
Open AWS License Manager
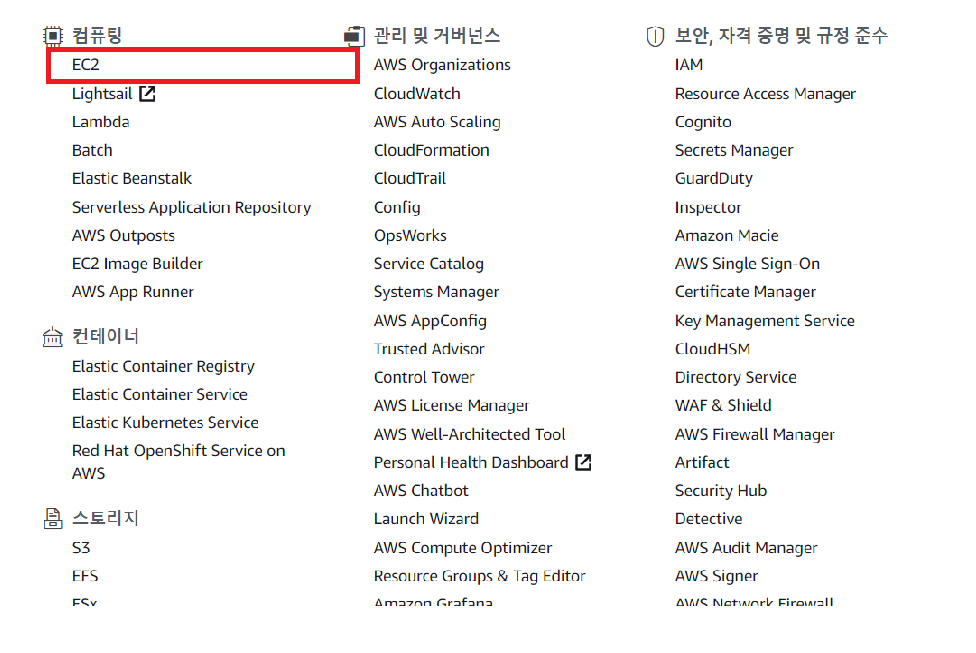tap(451, 406)
